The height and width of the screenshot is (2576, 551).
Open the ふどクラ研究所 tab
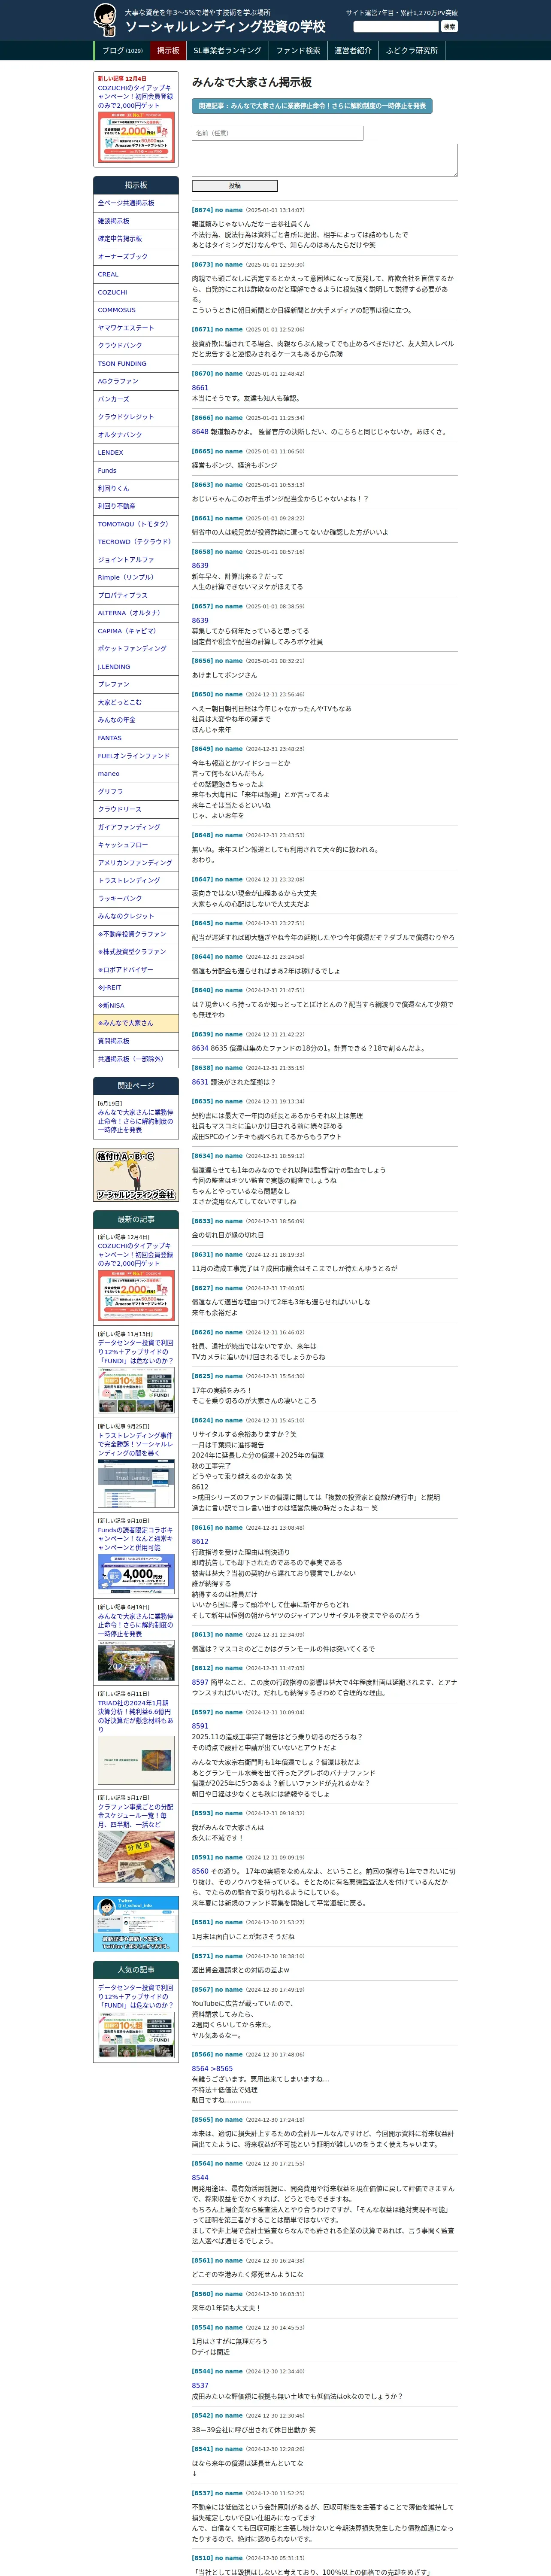[x=412, y=50]
